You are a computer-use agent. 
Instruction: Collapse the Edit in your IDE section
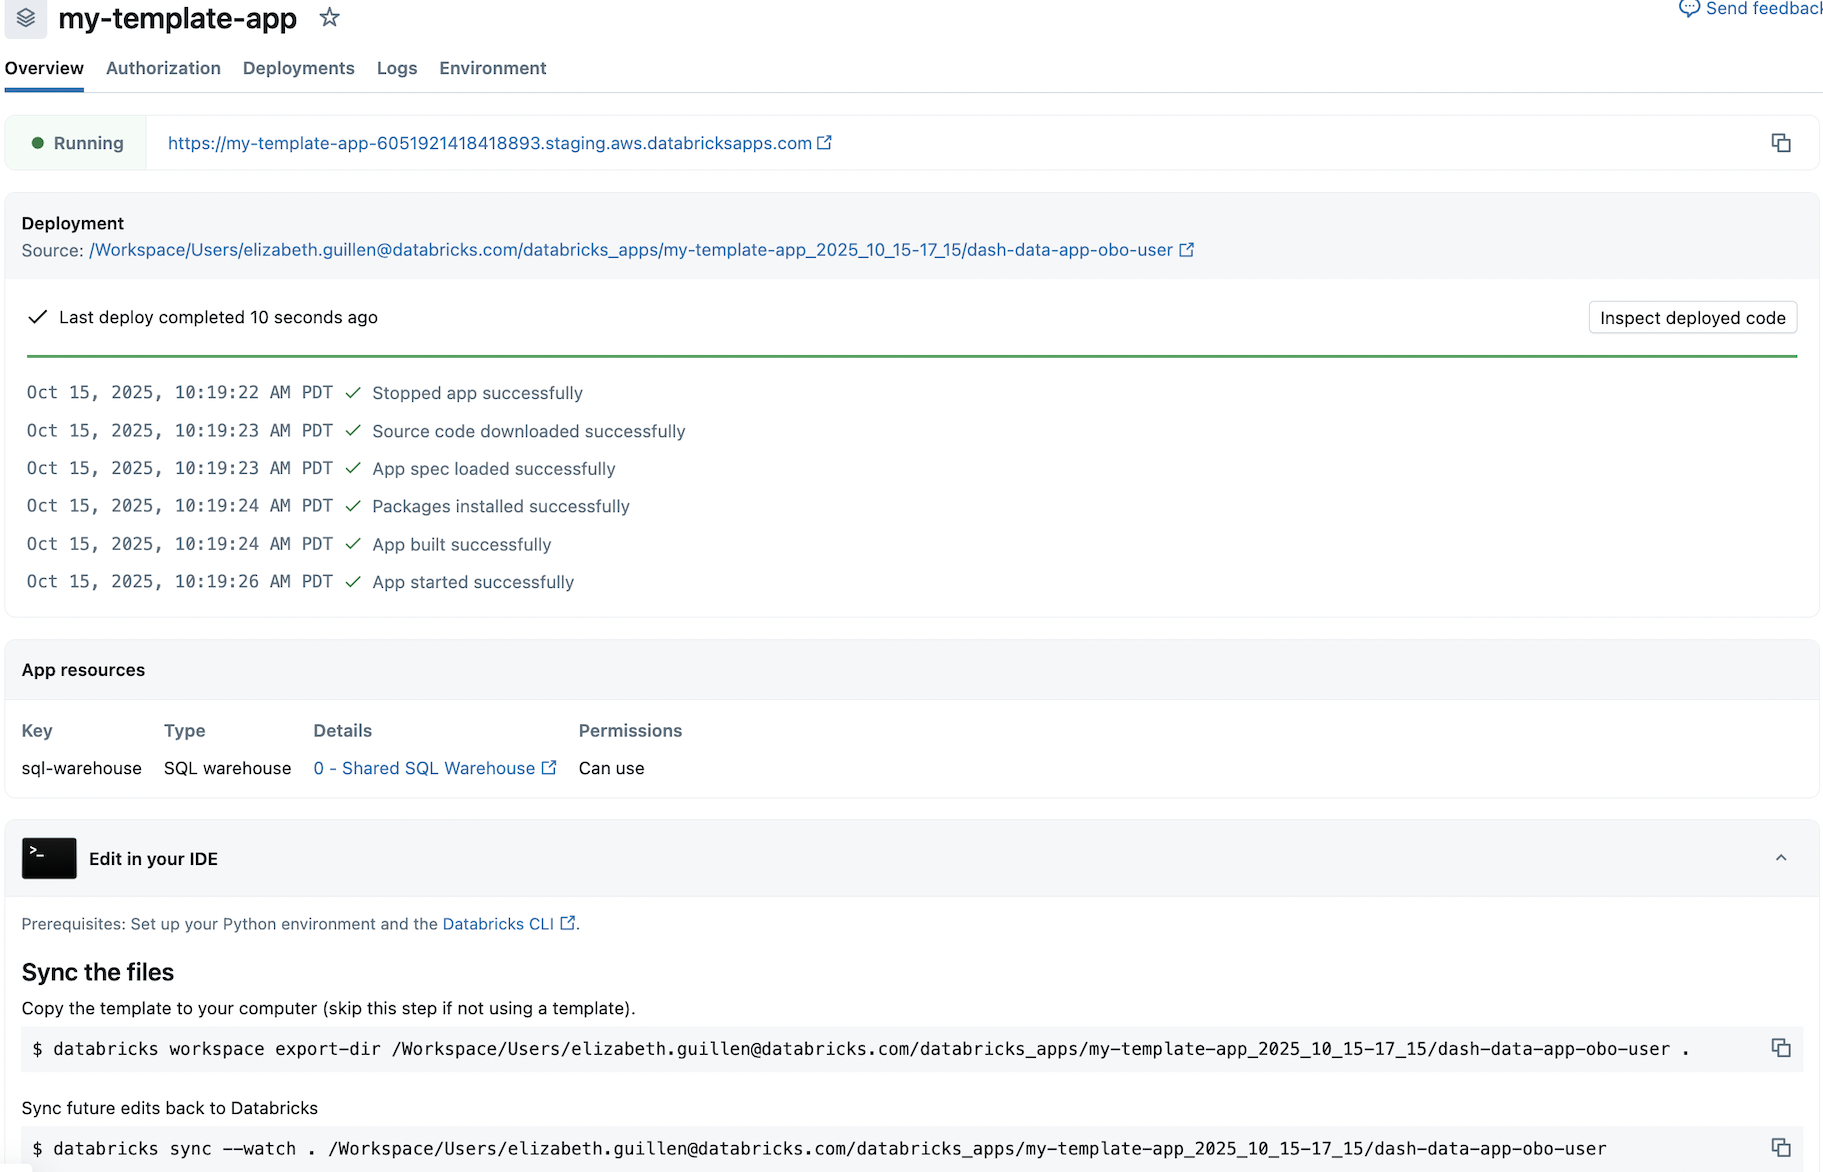click(1781, 857)
